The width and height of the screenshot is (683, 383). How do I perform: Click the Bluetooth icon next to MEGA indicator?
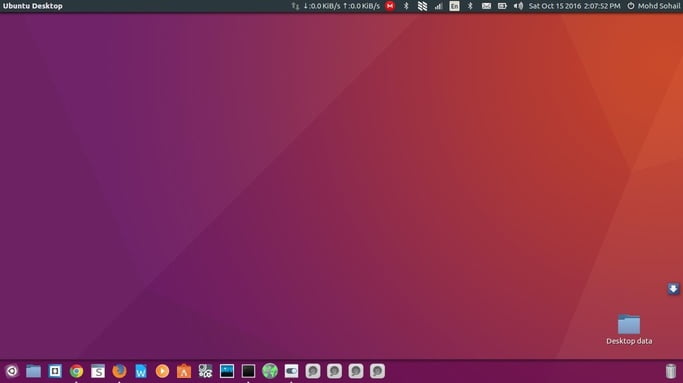point(406,6)
